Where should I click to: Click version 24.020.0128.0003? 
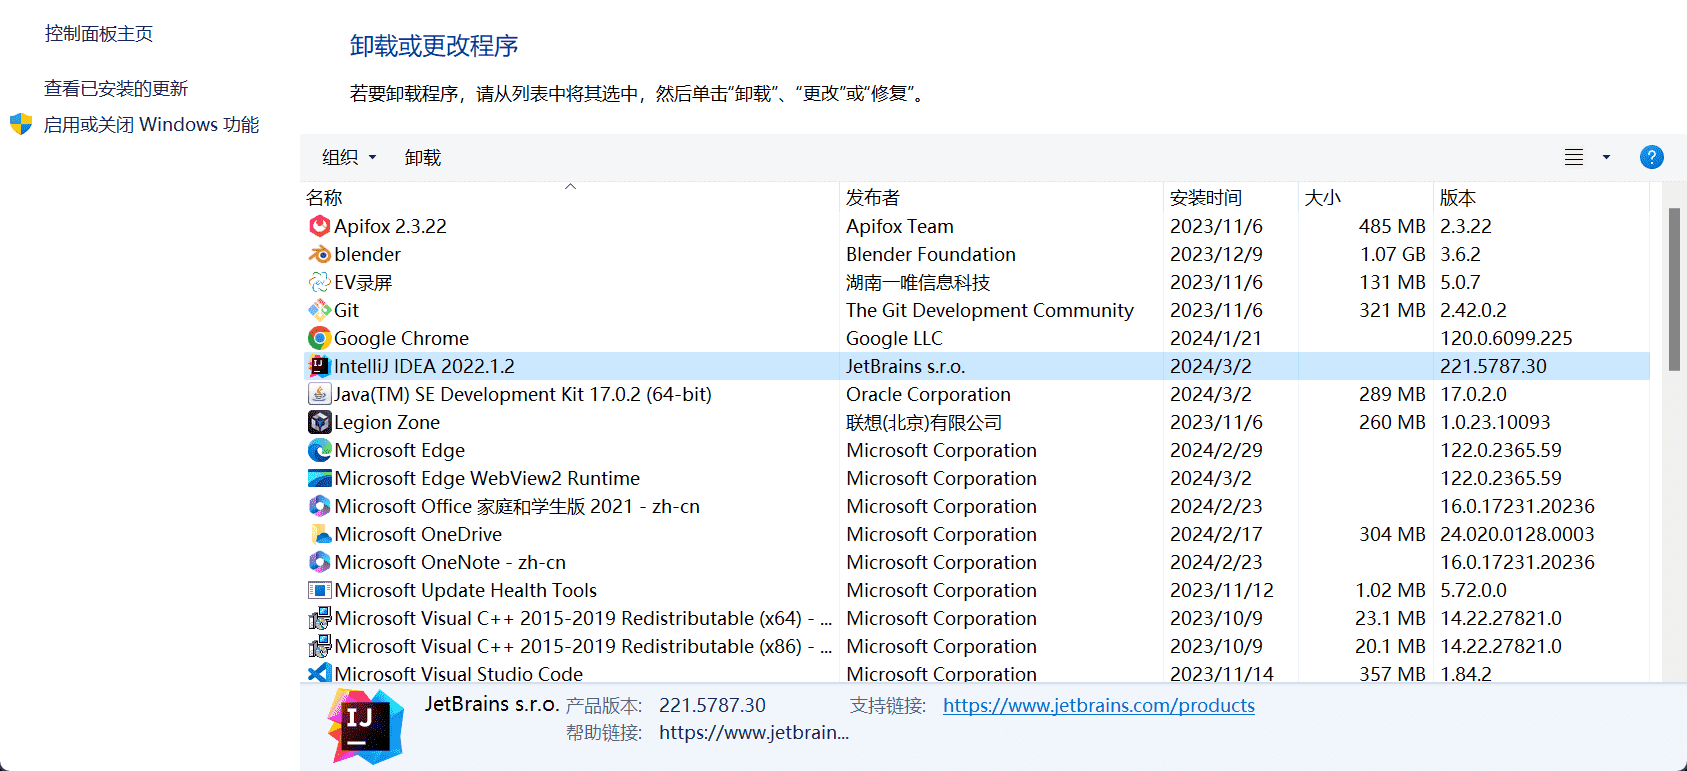[1517, 534]
